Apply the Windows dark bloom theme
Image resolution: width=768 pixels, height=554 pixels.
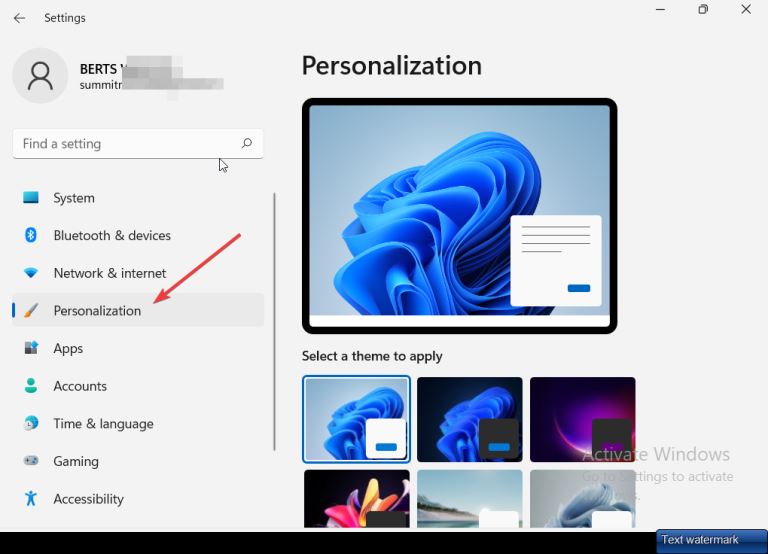pyautogui.click(x=470, y=419)
